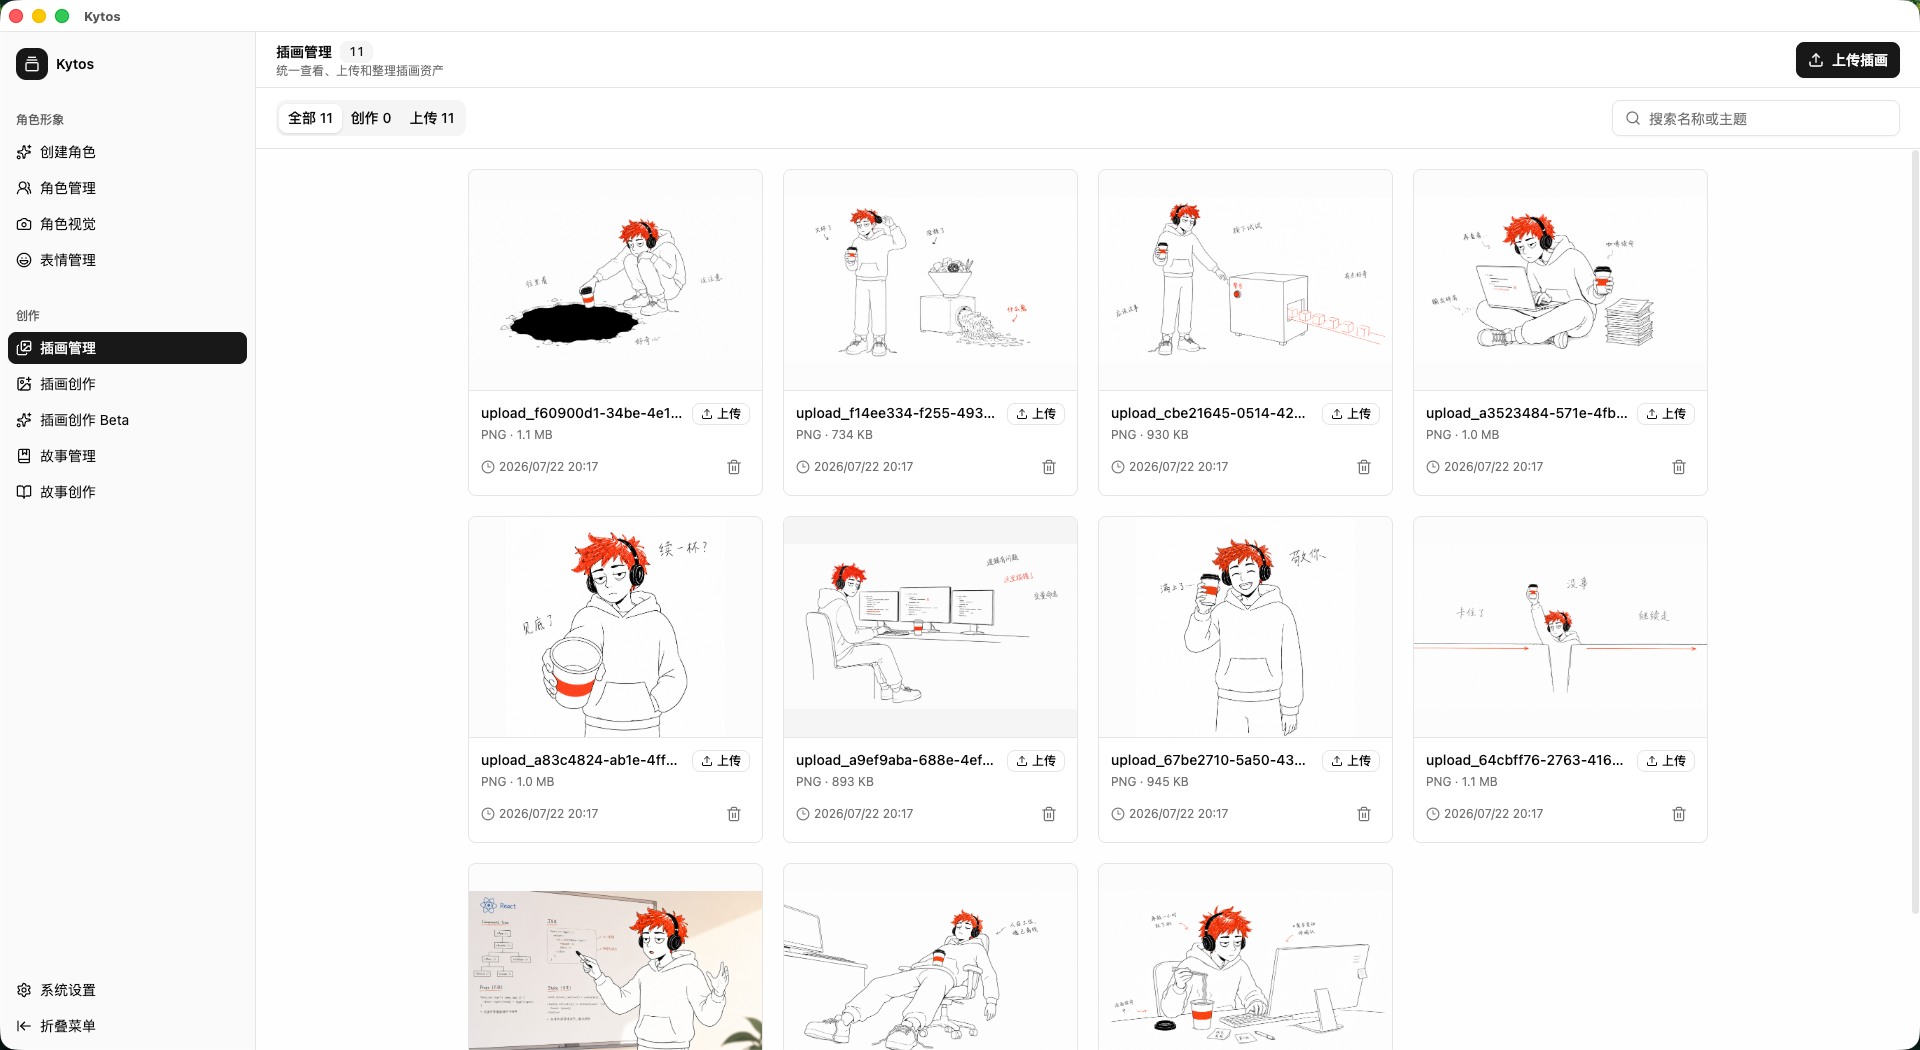
Task: Click file name upload_64cbff76-2763-416...
Action: coord(1525,760)
